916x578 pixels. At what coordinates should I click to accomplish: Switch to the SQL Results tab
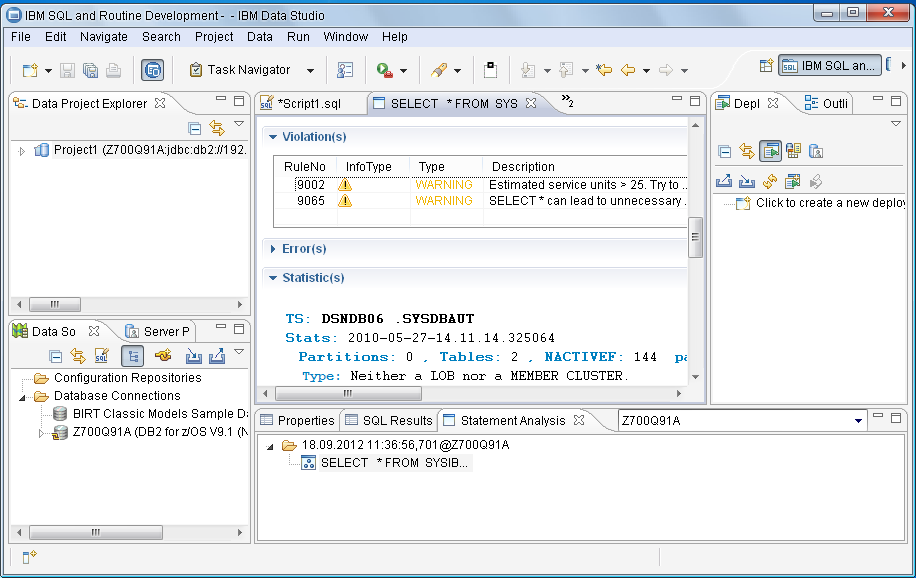(x=388, y=421)
